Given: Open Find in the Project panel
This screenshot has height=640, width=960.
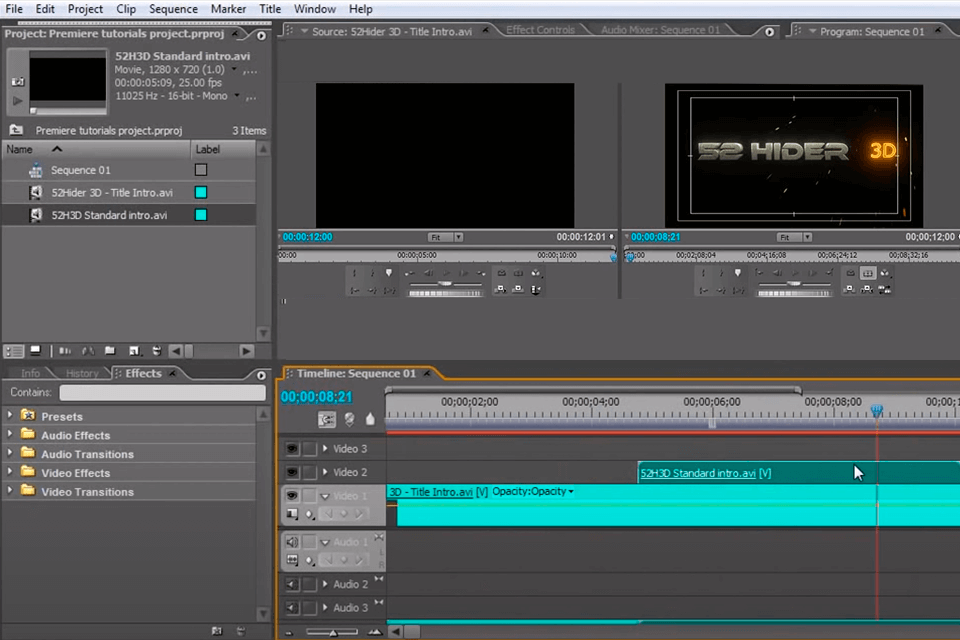Looking at the screenshot, I should coord(87,350).
